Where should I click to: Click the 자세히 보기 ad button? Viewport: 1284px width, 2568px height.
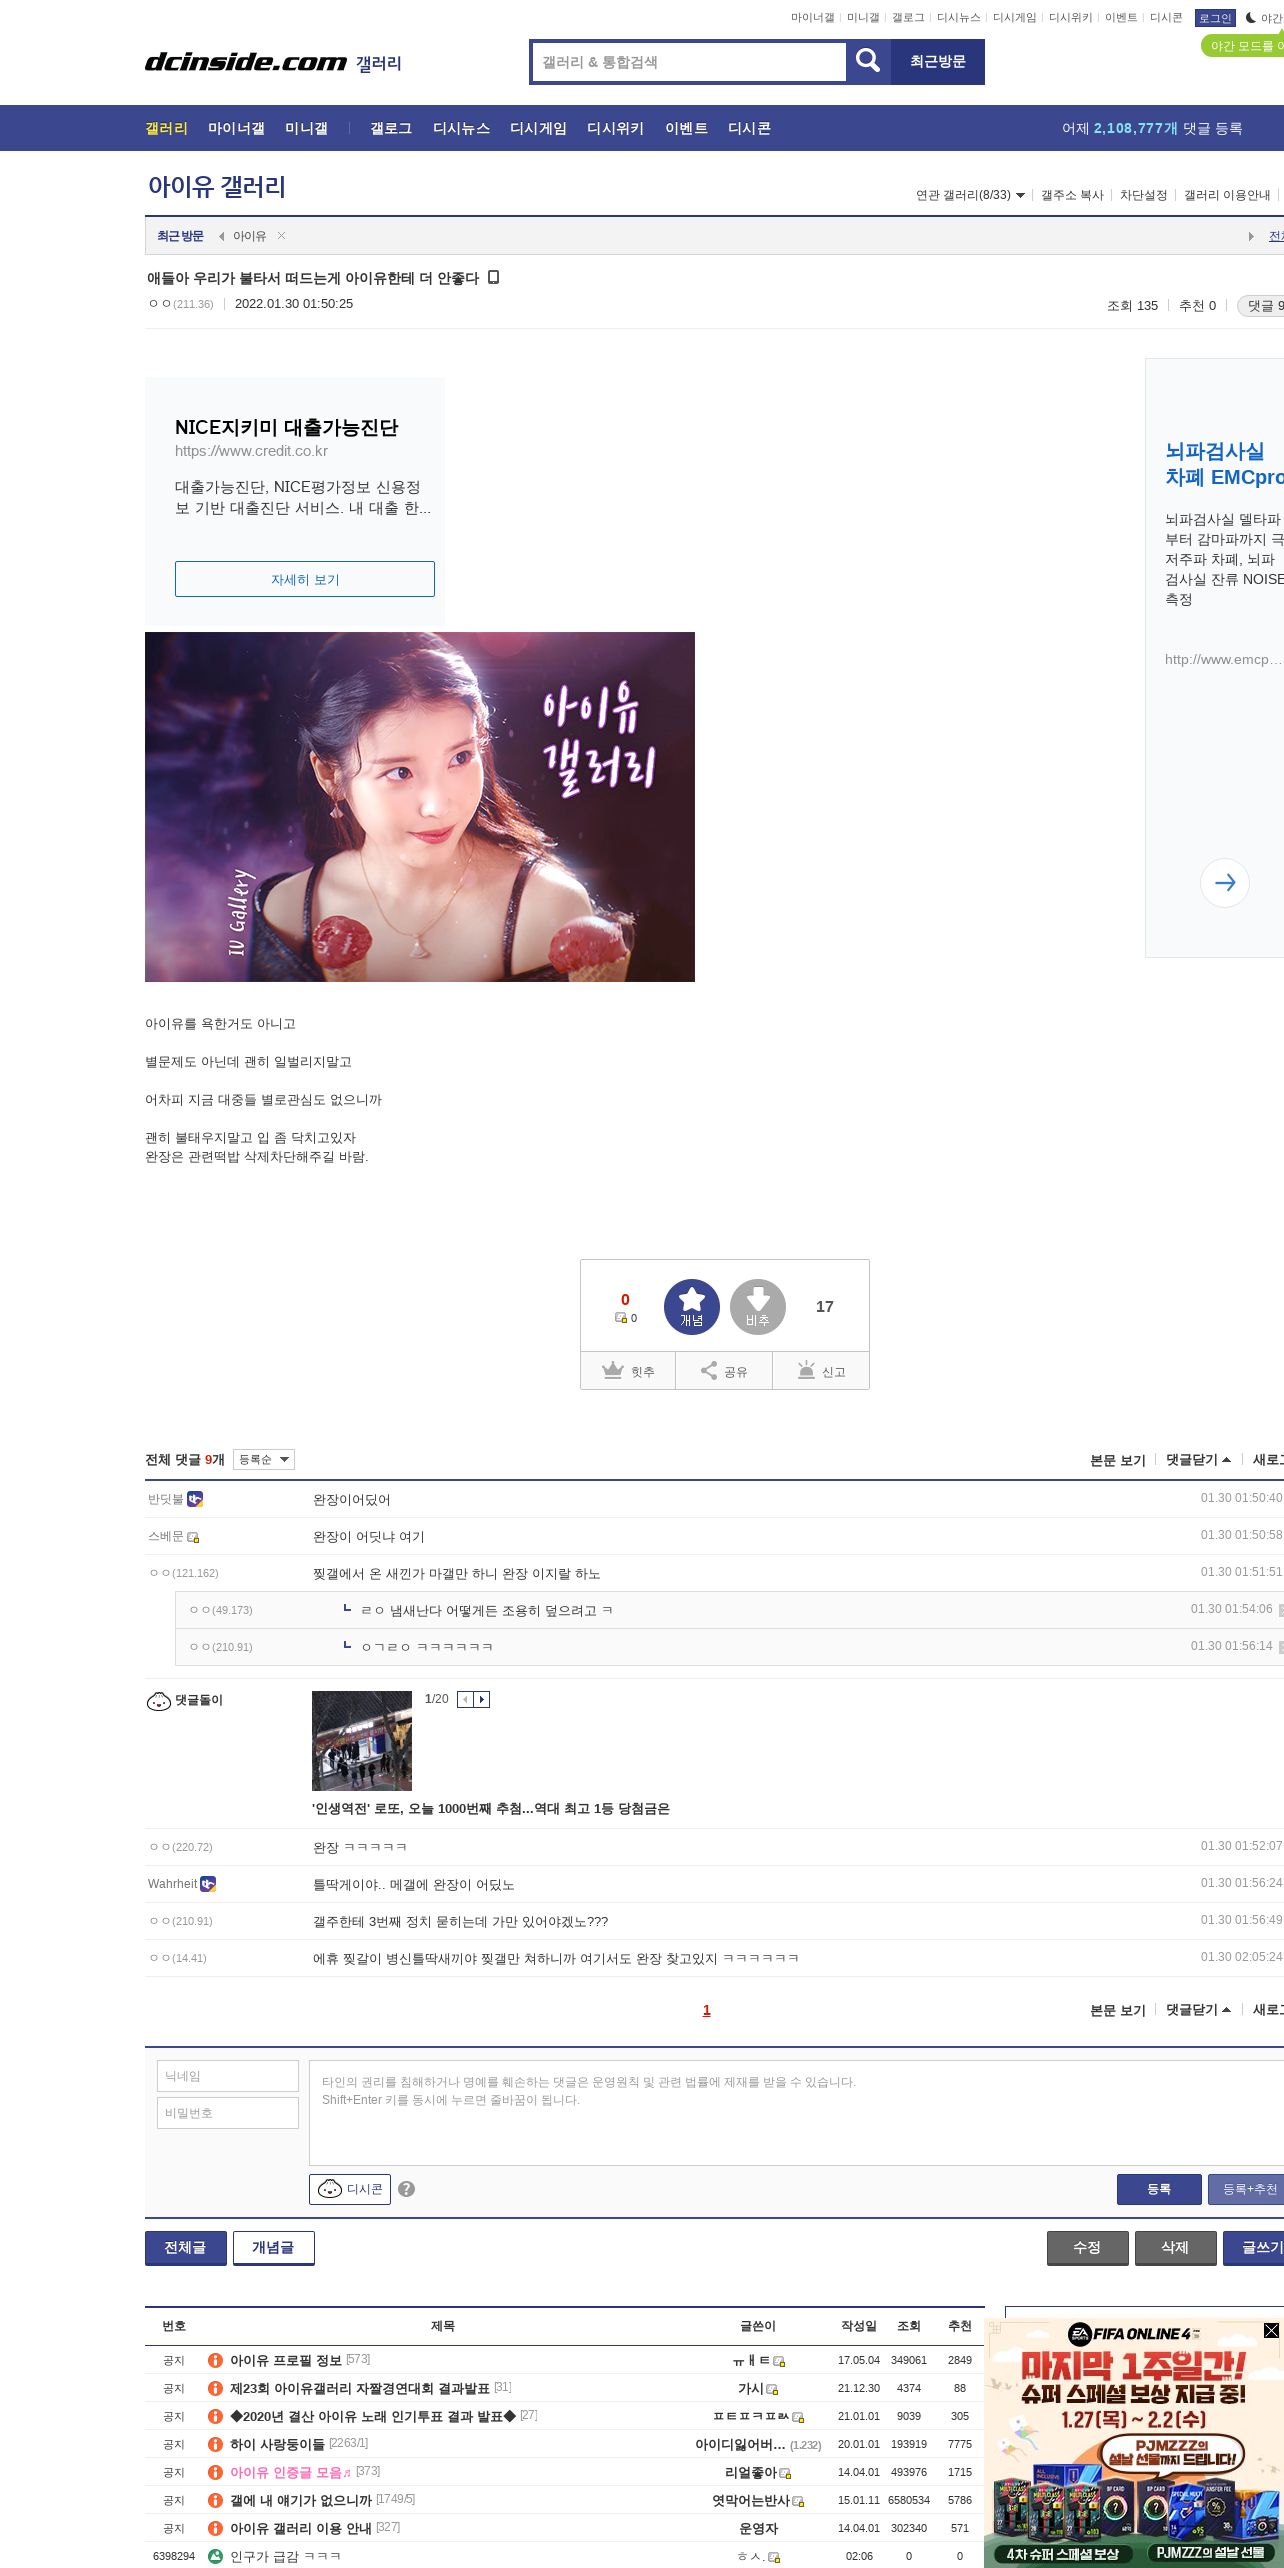(x=305, y=579)
